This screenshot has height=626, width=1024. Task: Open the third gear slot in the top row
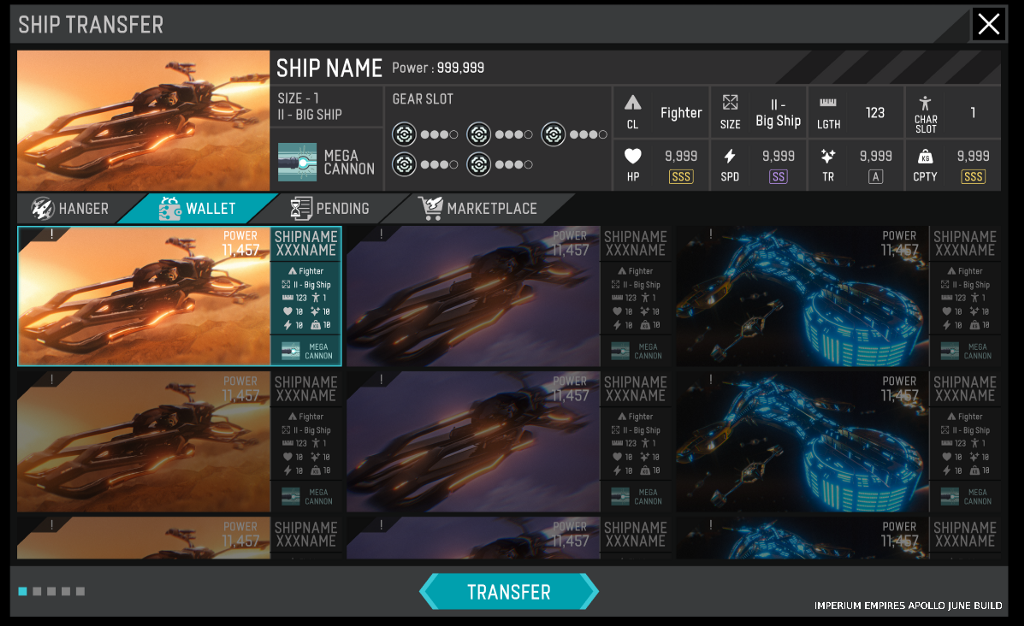coord(553,134)
